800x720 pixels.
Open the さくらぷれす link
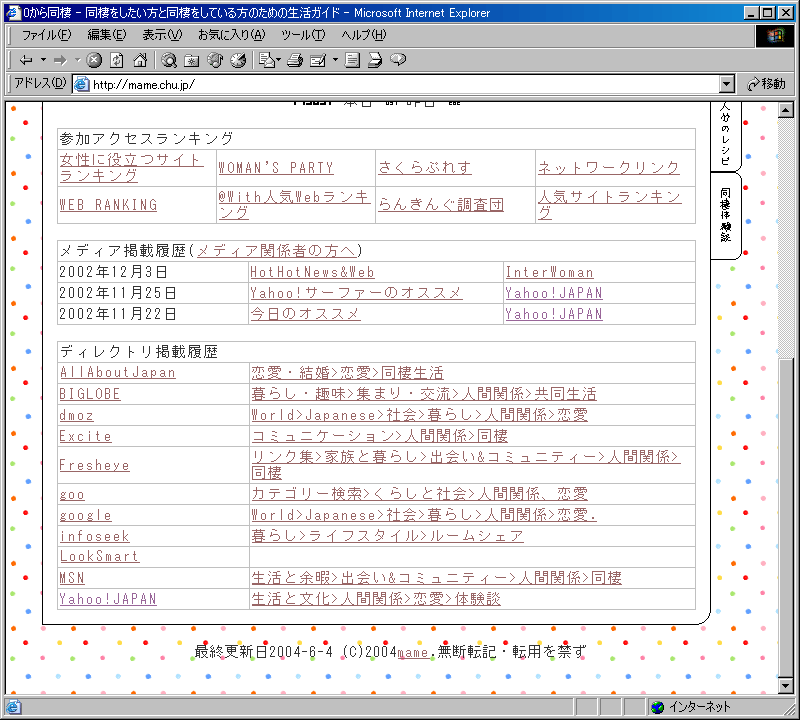[424, 167]
